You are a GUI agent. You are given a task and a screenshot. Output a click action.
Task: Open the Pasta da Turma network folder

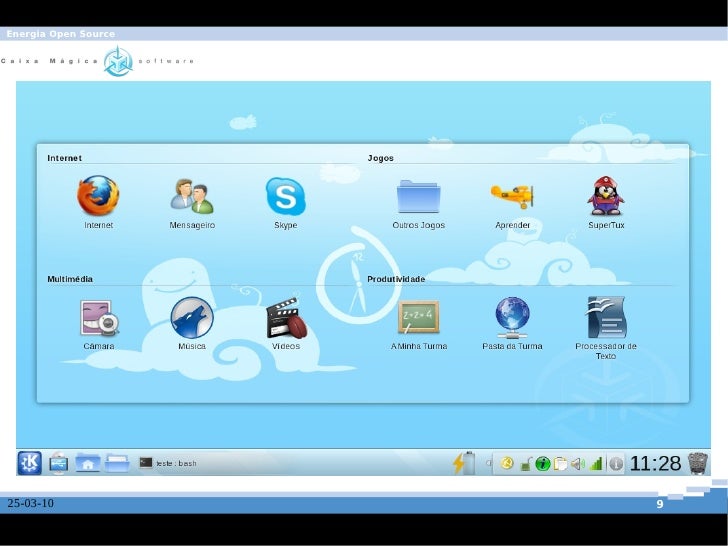512,318
